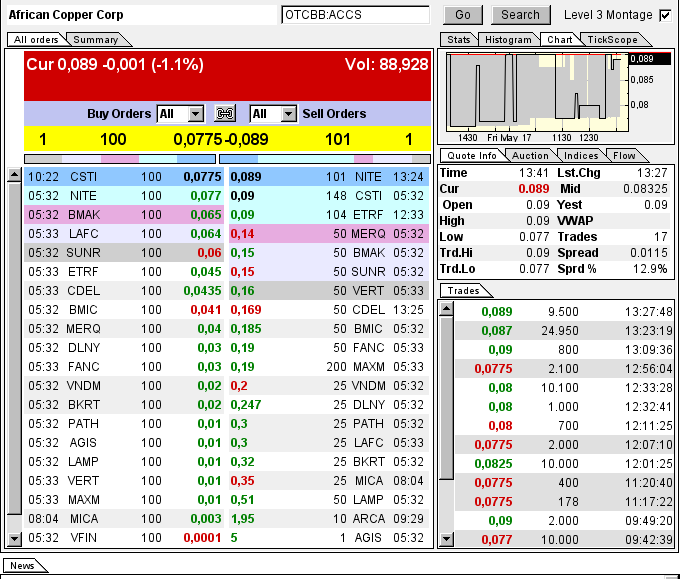The image size is (680, 579).
Task: Click the OTCBB:ACCS symbol input field
Action: click(355, 15)
